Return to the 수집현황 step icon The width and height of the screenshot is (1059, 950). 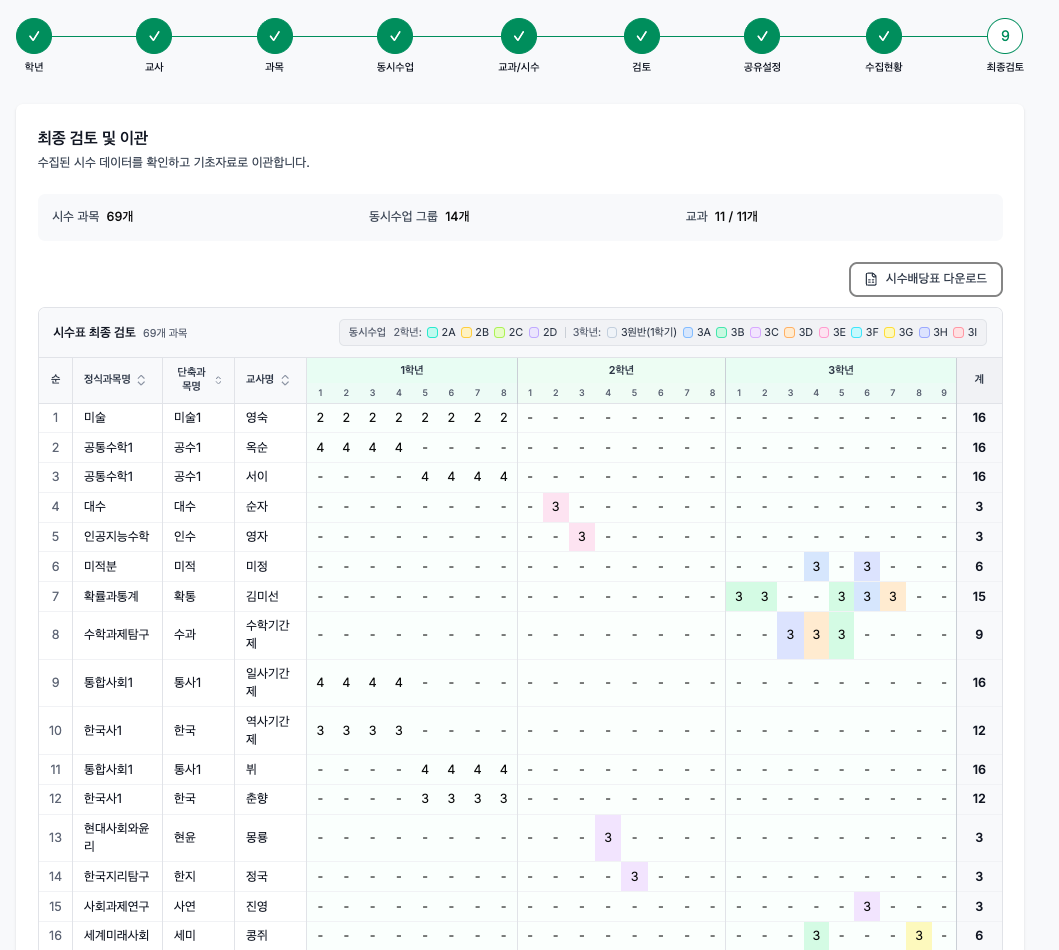pyautogui.click(x=884, y=36)
